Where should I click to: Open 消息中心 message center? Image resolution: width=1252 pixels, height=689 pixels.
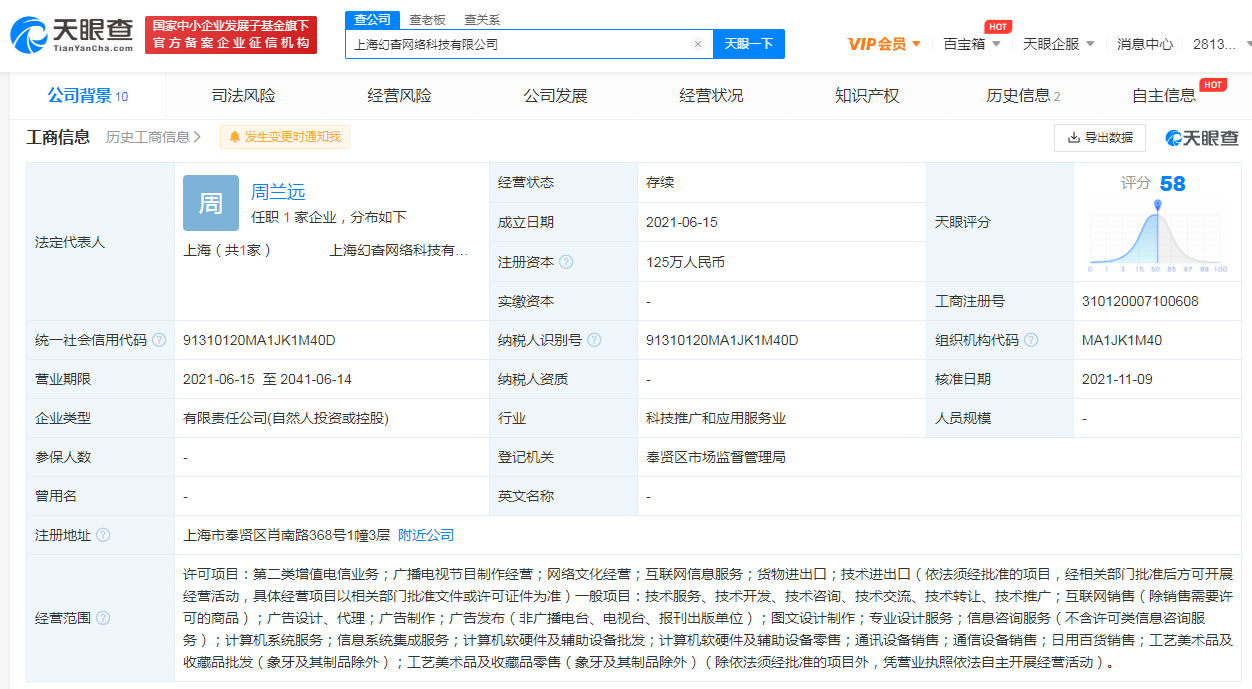pos(1145,44)
